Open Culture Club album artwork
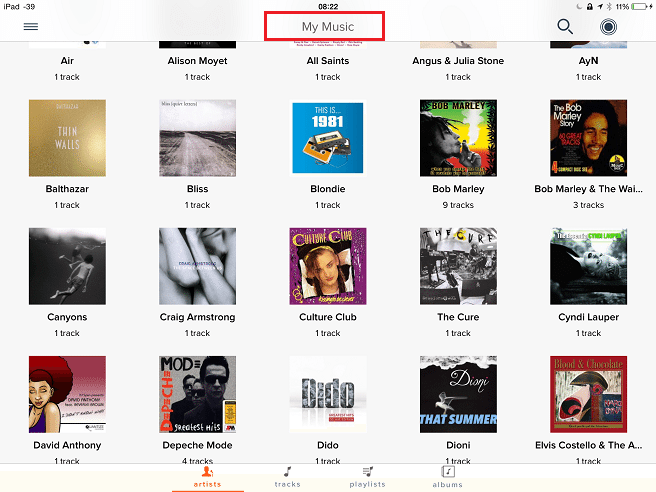This screenshot has width=656, height=492. click(x=328, y=266)
